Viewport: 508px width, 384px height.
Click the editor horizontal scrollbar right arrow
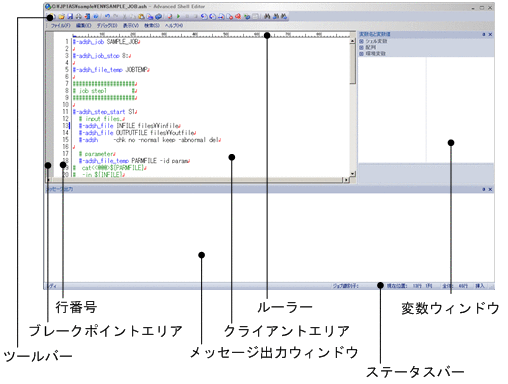(x=346, y=180)
